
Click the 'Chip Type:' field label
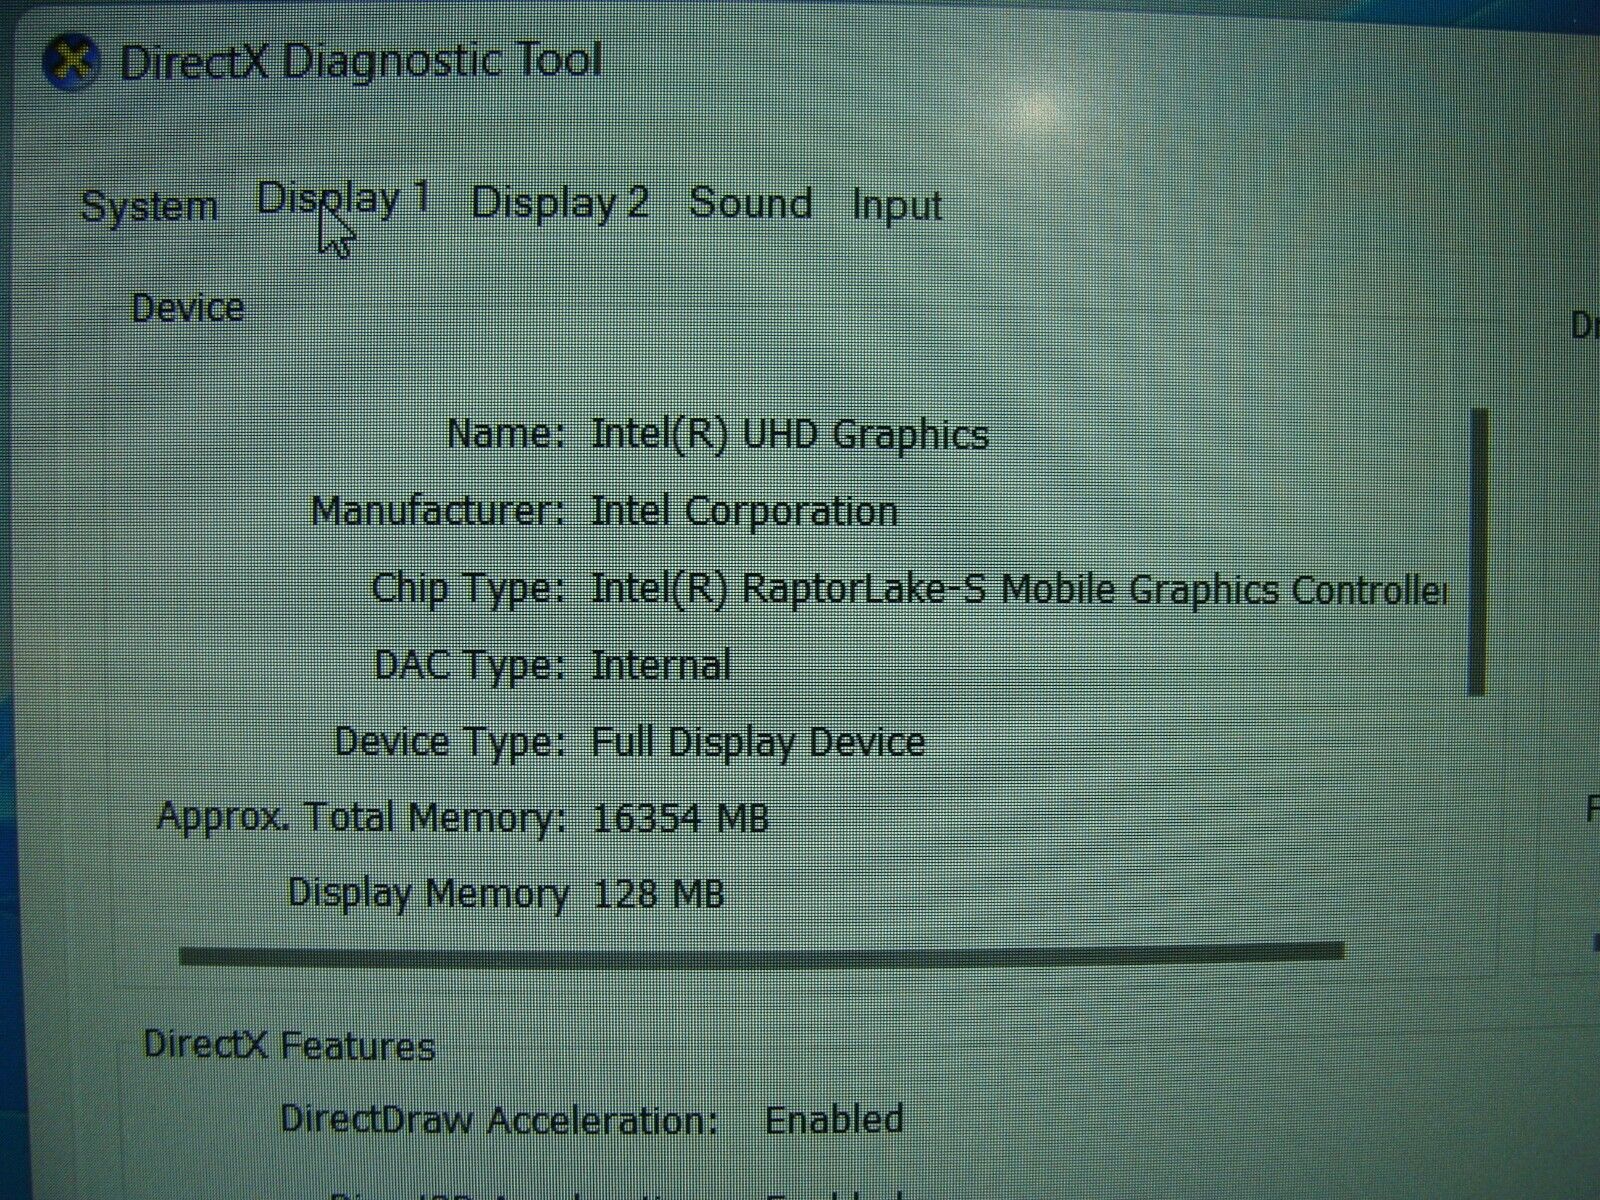(469, 589)
